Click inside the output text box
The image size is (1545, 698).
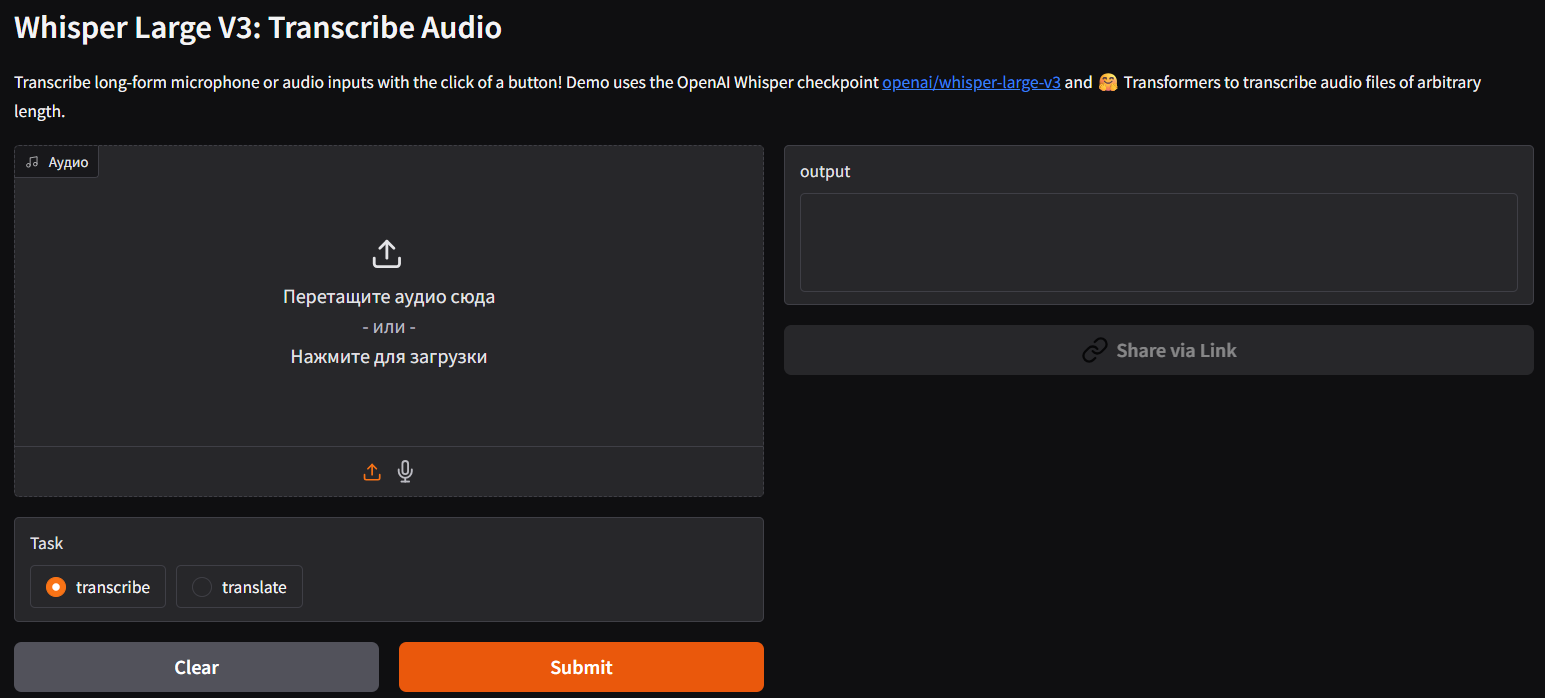pyautogui.click(x=1158, y=242)
